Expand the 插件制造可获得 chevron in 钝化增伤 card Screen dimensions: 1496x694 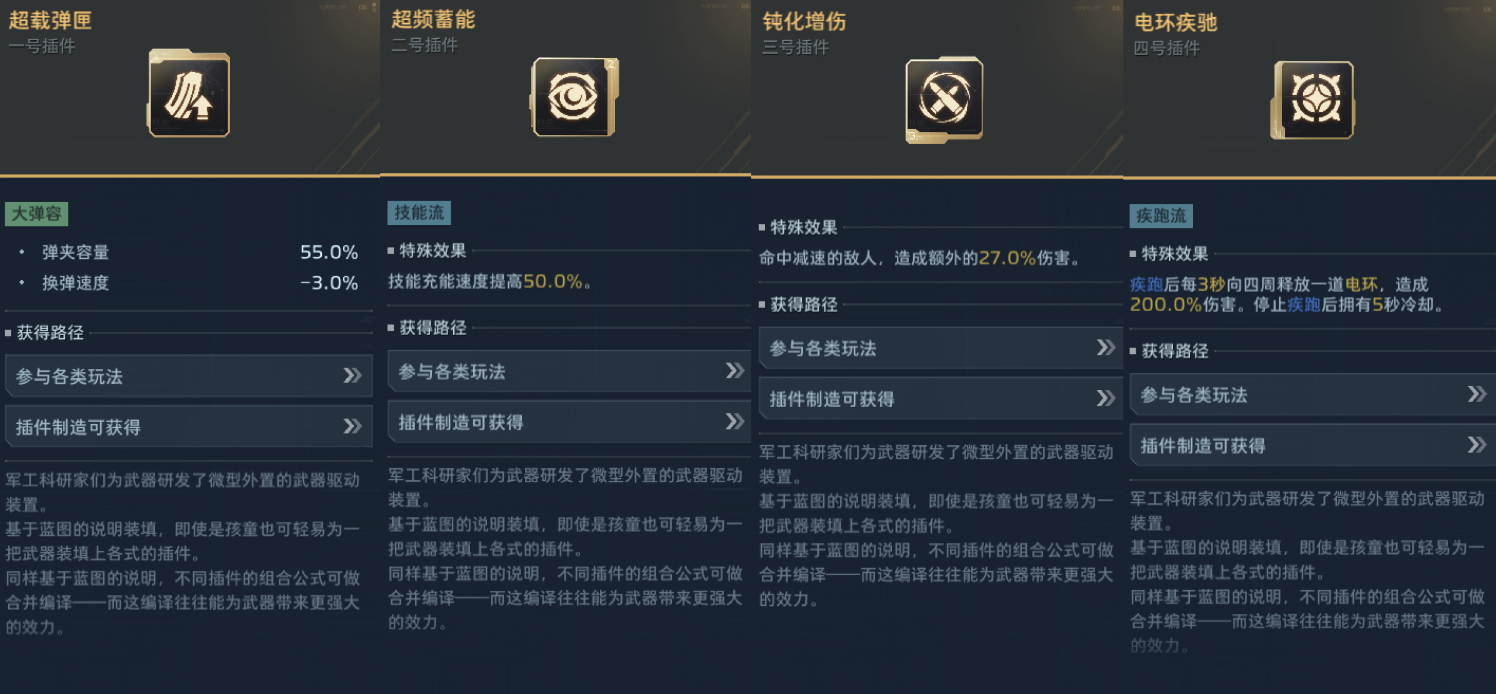[1105, 399]
